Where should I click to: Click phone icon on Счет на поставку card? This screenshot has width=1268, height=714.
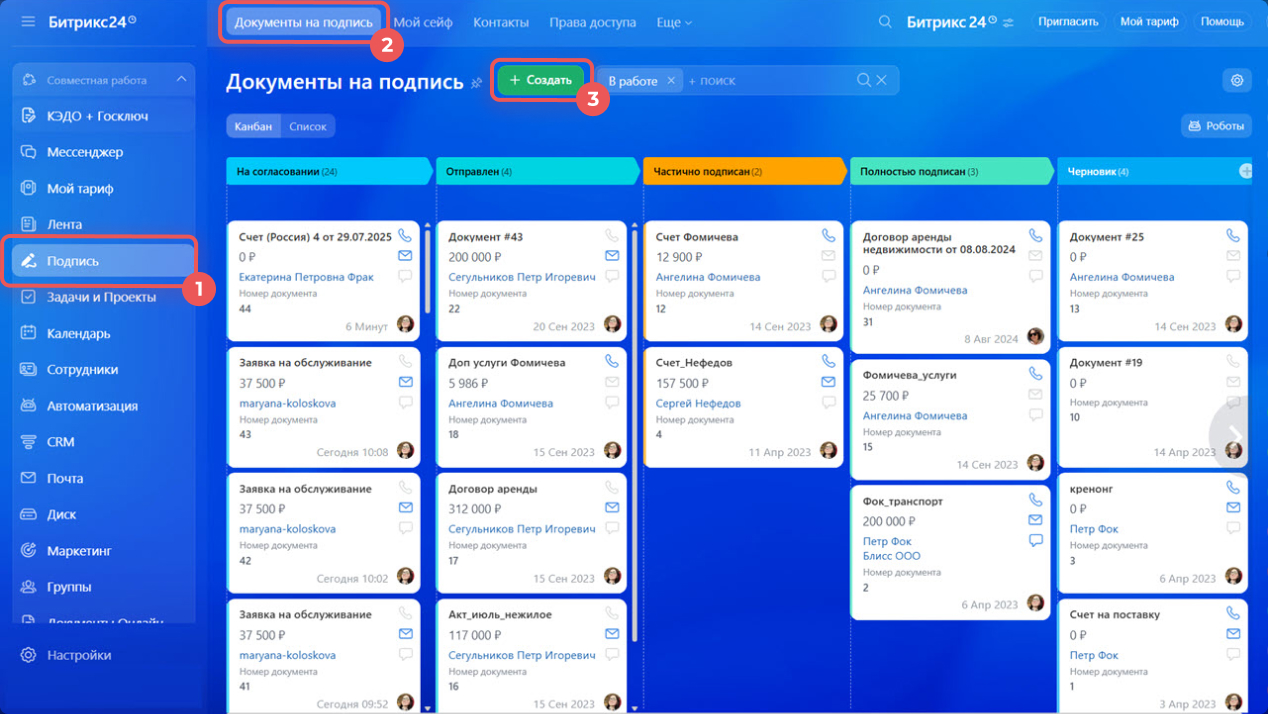pyautogui.click(x=1233, y=614)
